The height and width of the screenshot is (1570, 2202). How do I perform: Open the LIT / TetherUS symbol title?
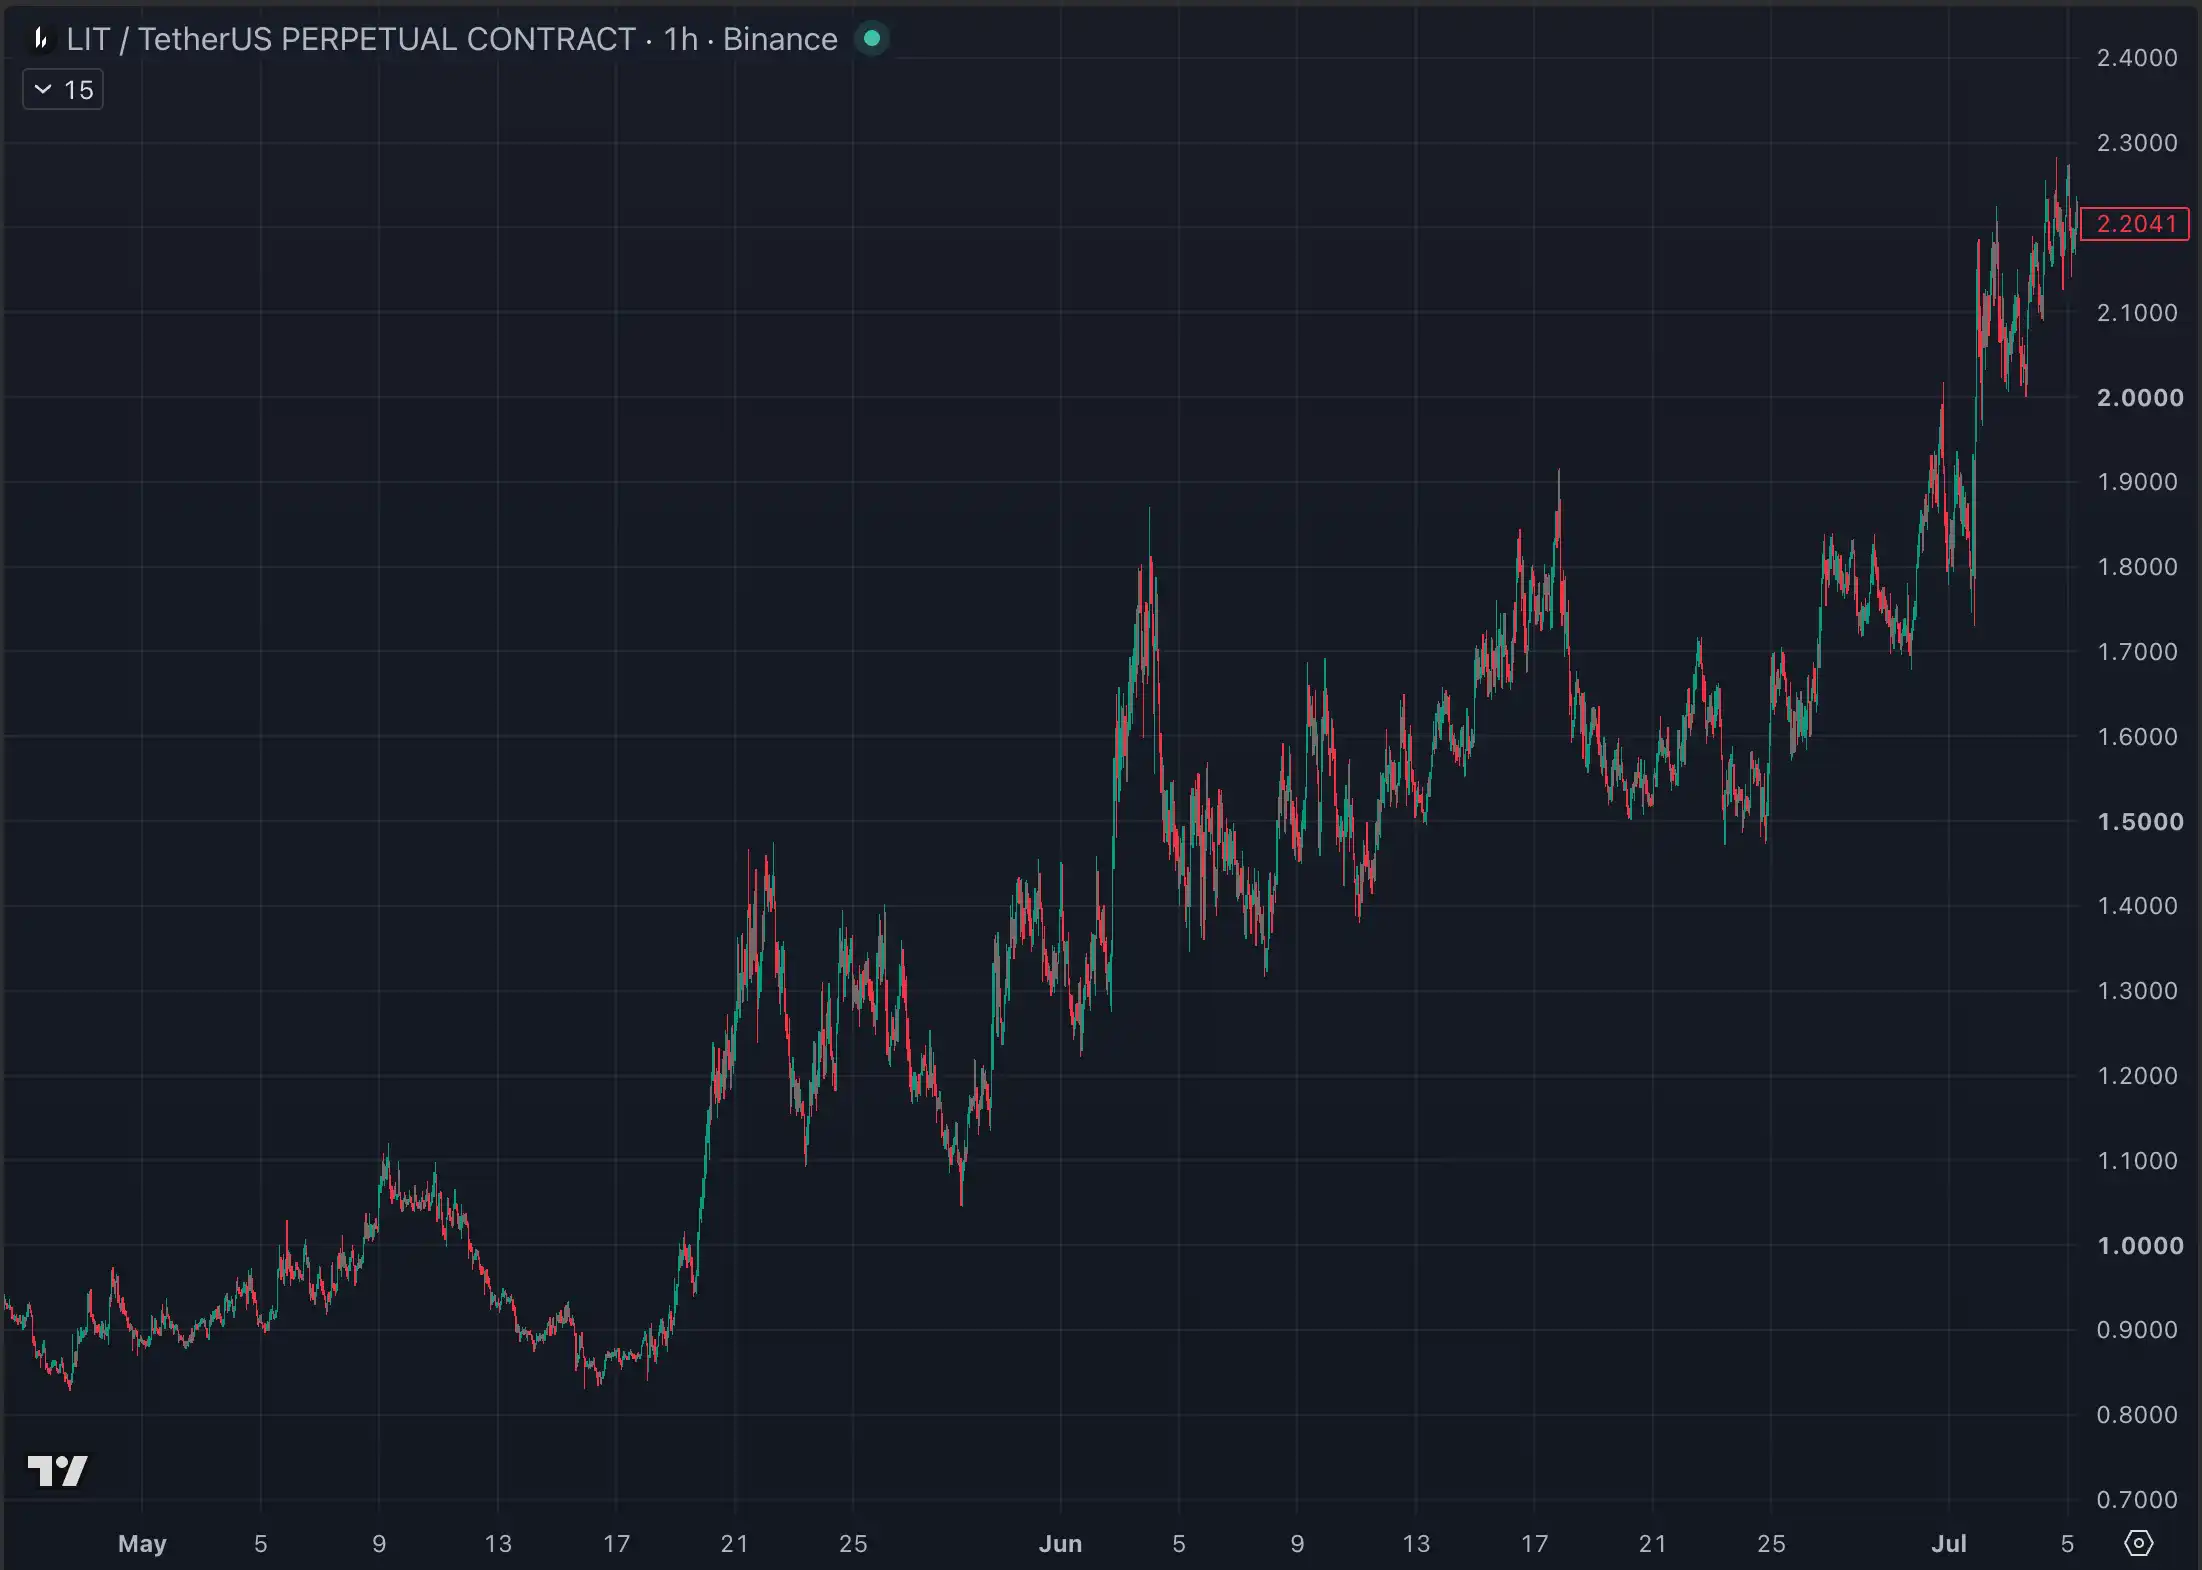point(351,39)
